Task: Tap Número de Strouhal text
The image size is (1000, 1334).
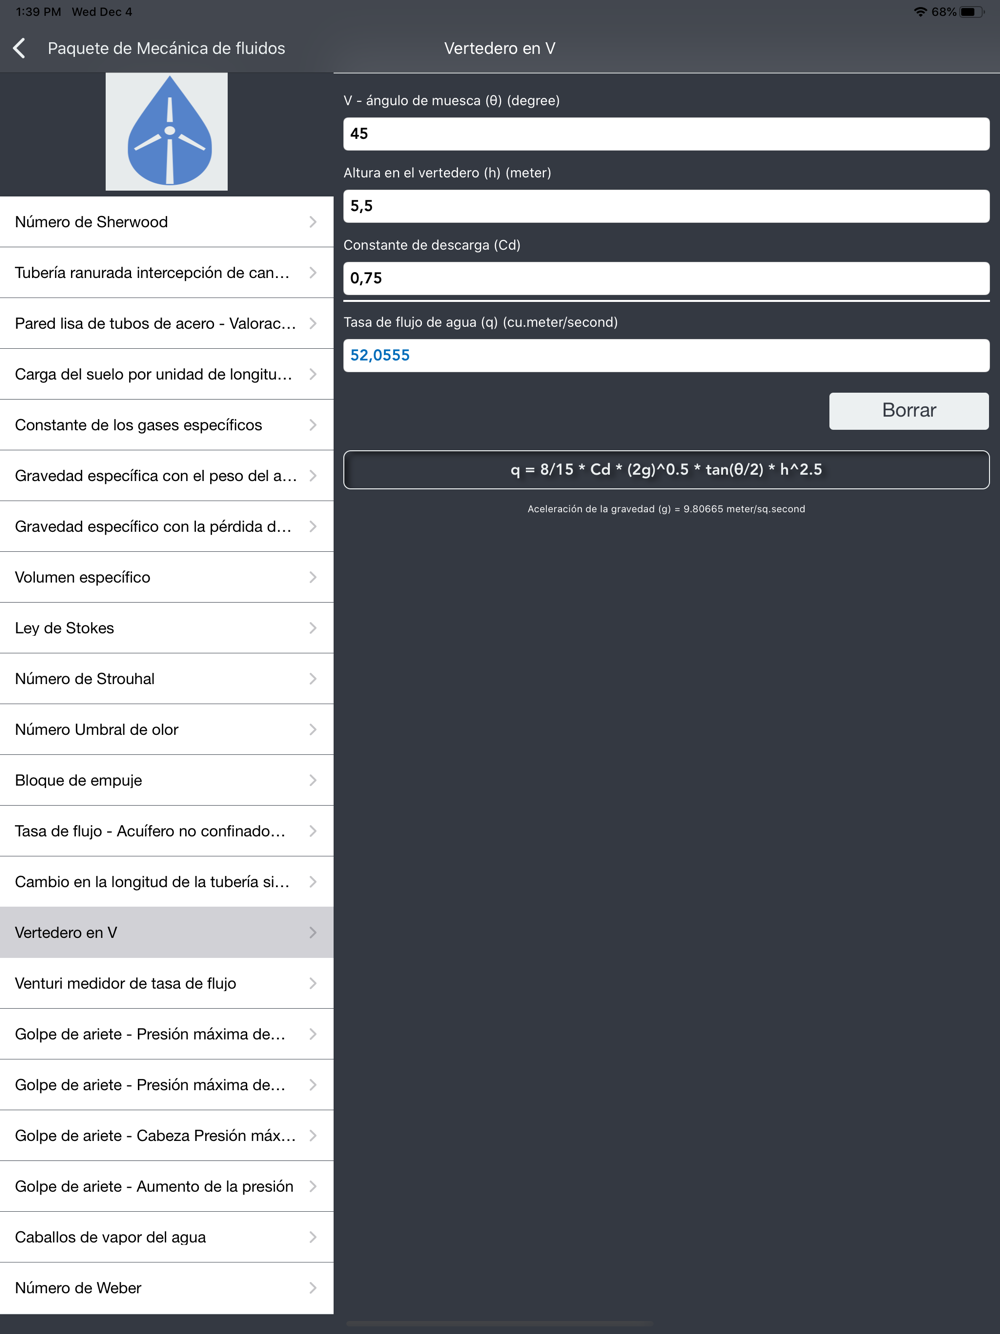Action: pyautogui.click(x=85, y=679)
